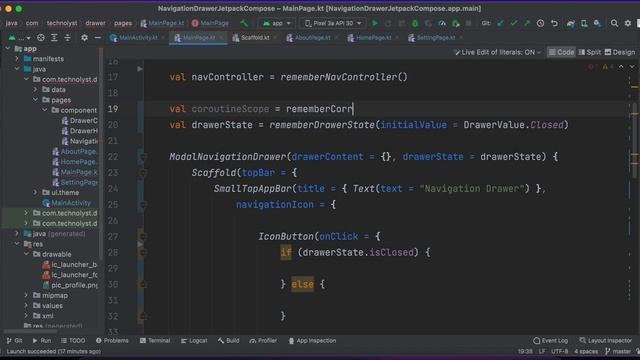Open the Logcat tool window
This screenshot has height=360, width=640.
click(194, 340)
